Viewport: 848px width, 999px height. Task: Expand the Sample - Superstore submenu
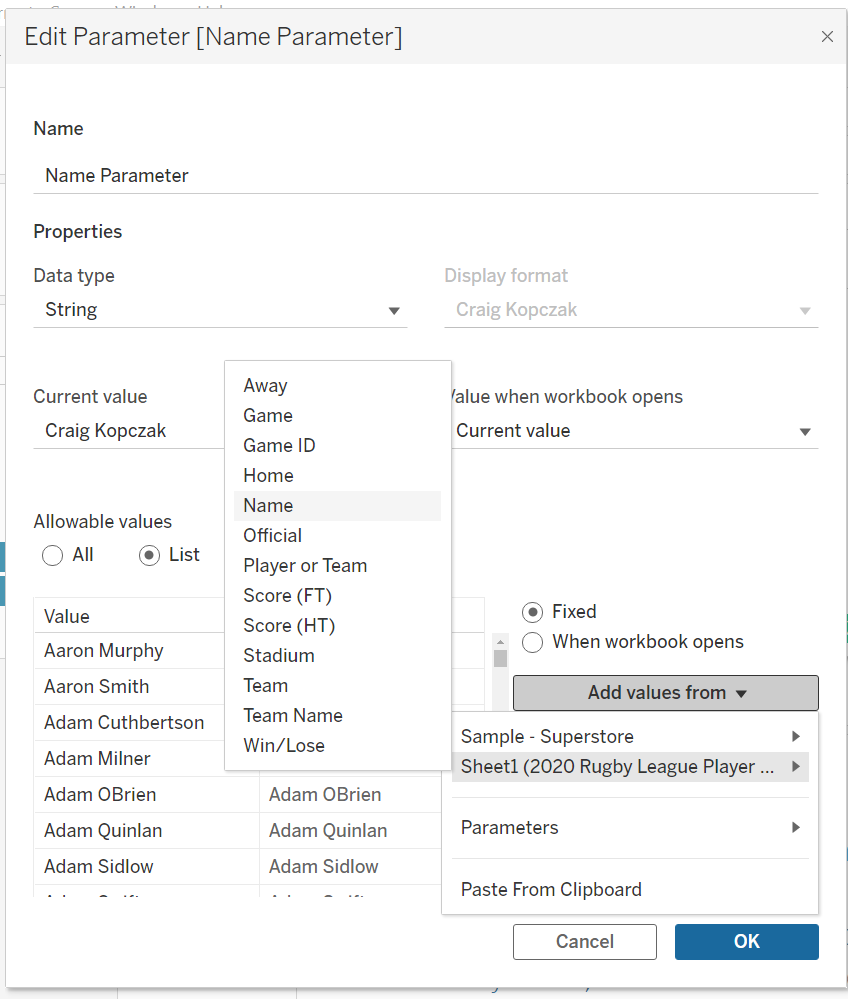pos(795,737)
